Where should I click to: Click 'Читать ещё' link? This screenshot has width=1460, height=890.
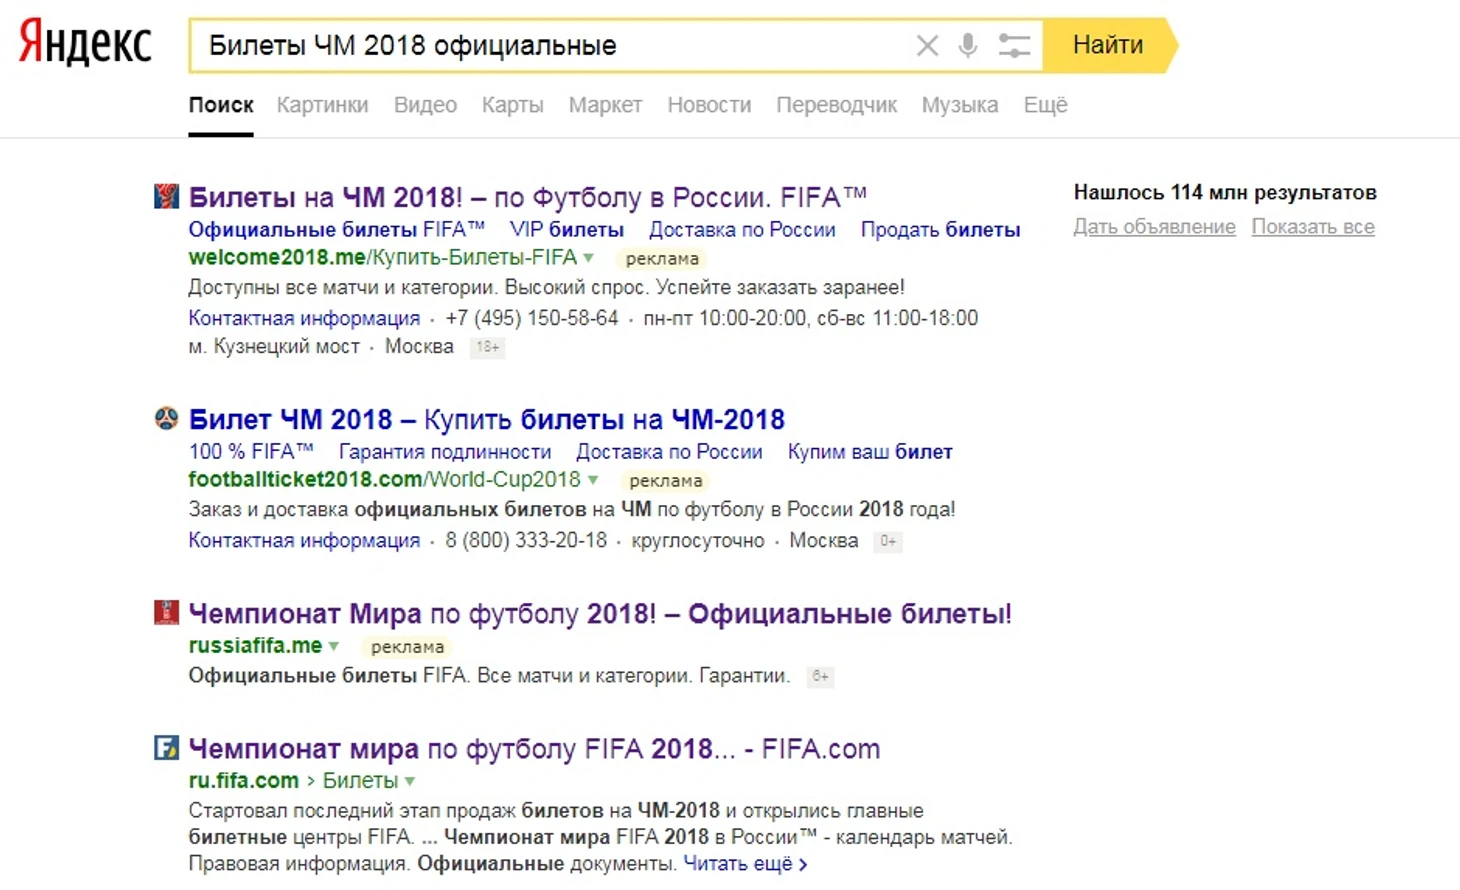tap(745, 863)
